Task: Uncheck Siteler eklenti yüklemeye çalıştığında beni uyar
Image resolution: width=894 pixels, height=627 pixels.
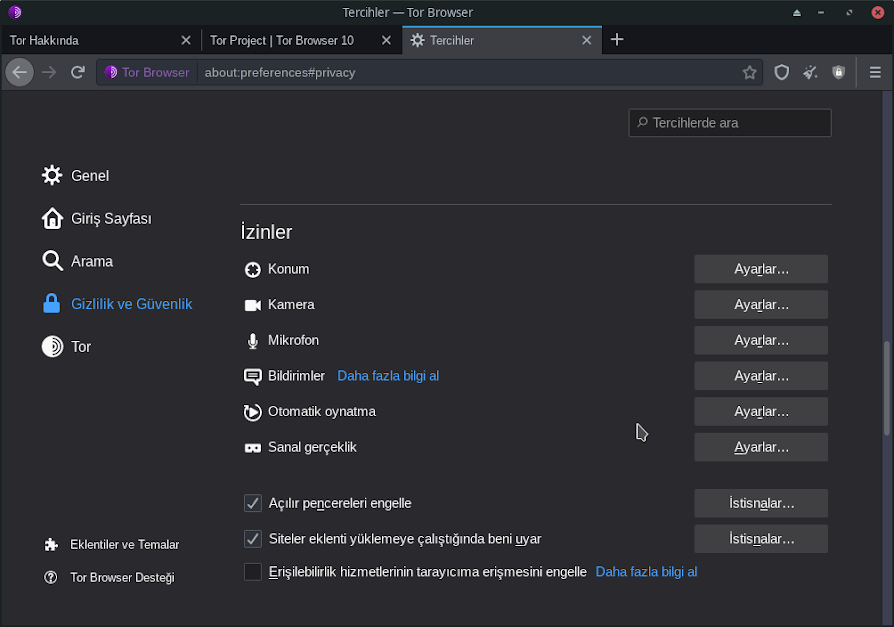Action: click(253, 539)
